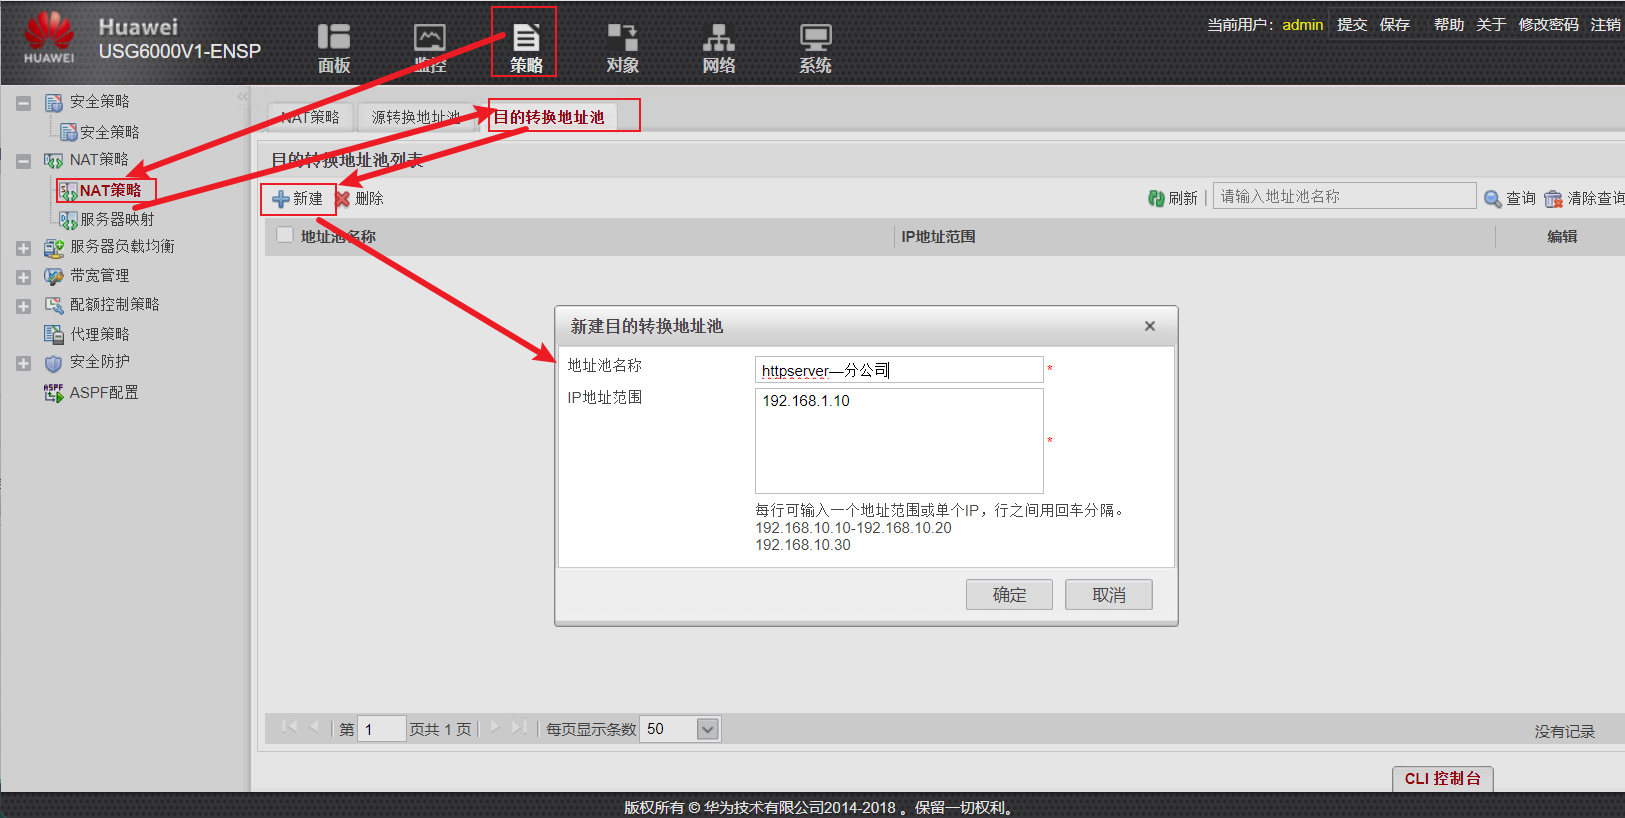Go to the first page icon
1625x818 pixels.
(290, 727)
